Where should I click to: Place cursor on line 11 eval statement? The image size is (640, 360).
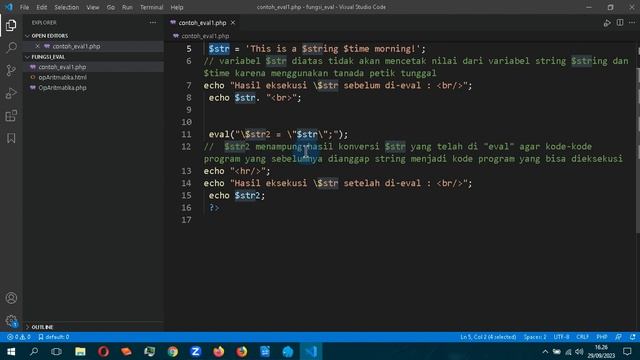278,134
